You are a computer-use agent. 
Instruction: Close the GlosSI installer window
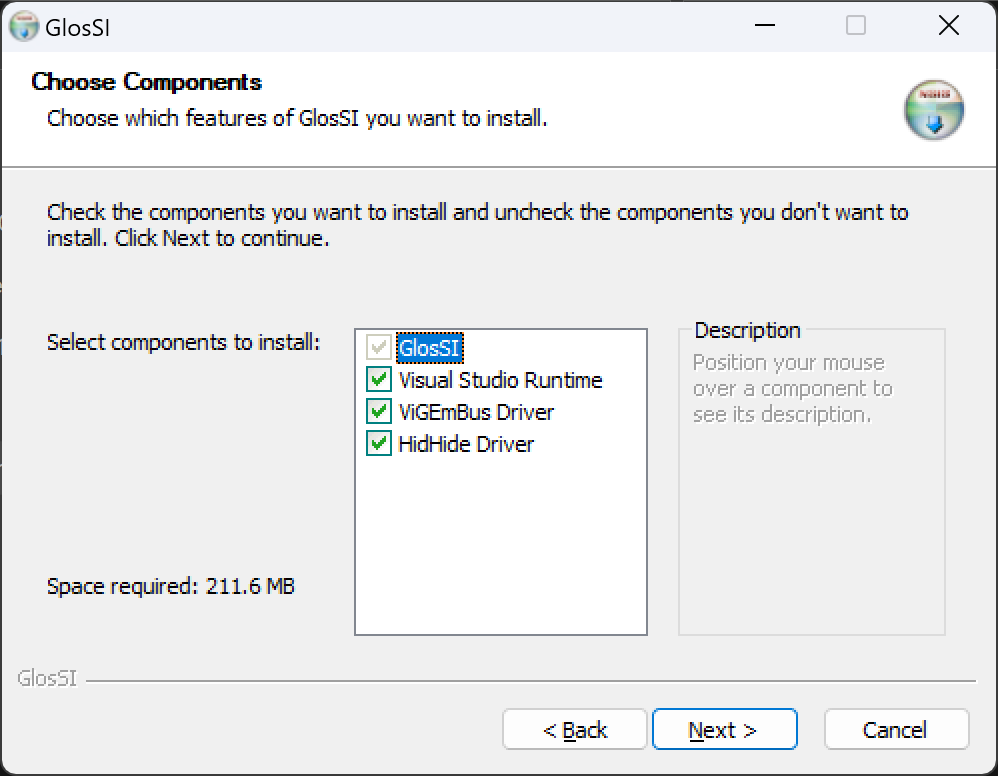(948, 25)
